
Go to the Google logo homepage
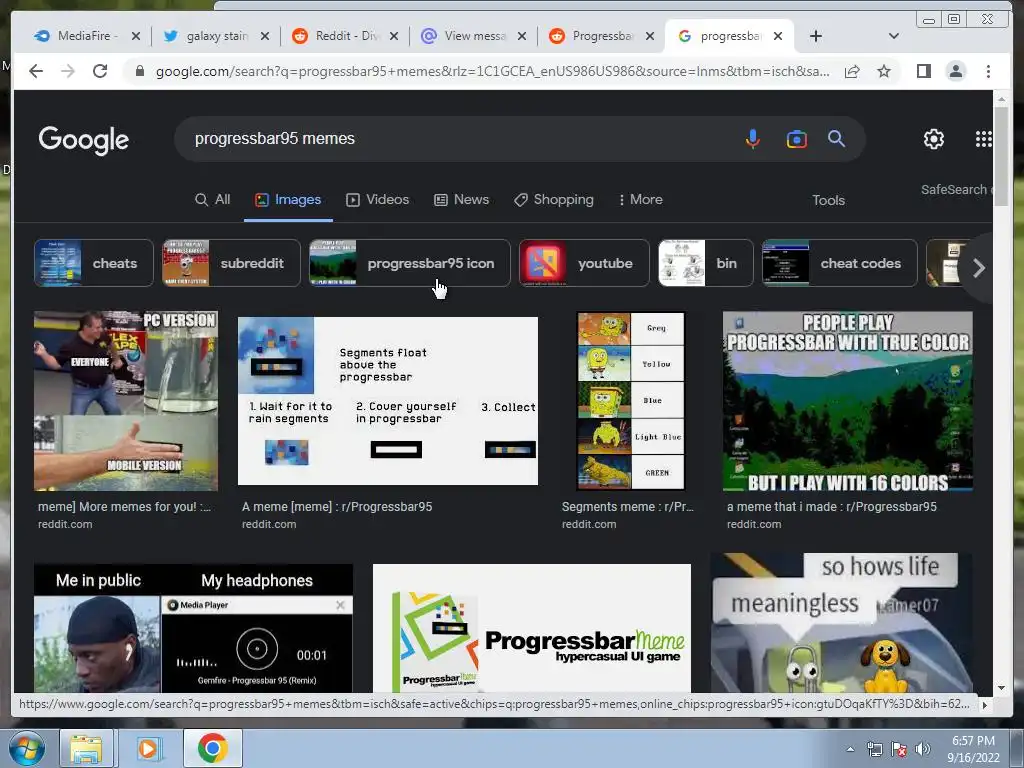(x=84, y=140)
